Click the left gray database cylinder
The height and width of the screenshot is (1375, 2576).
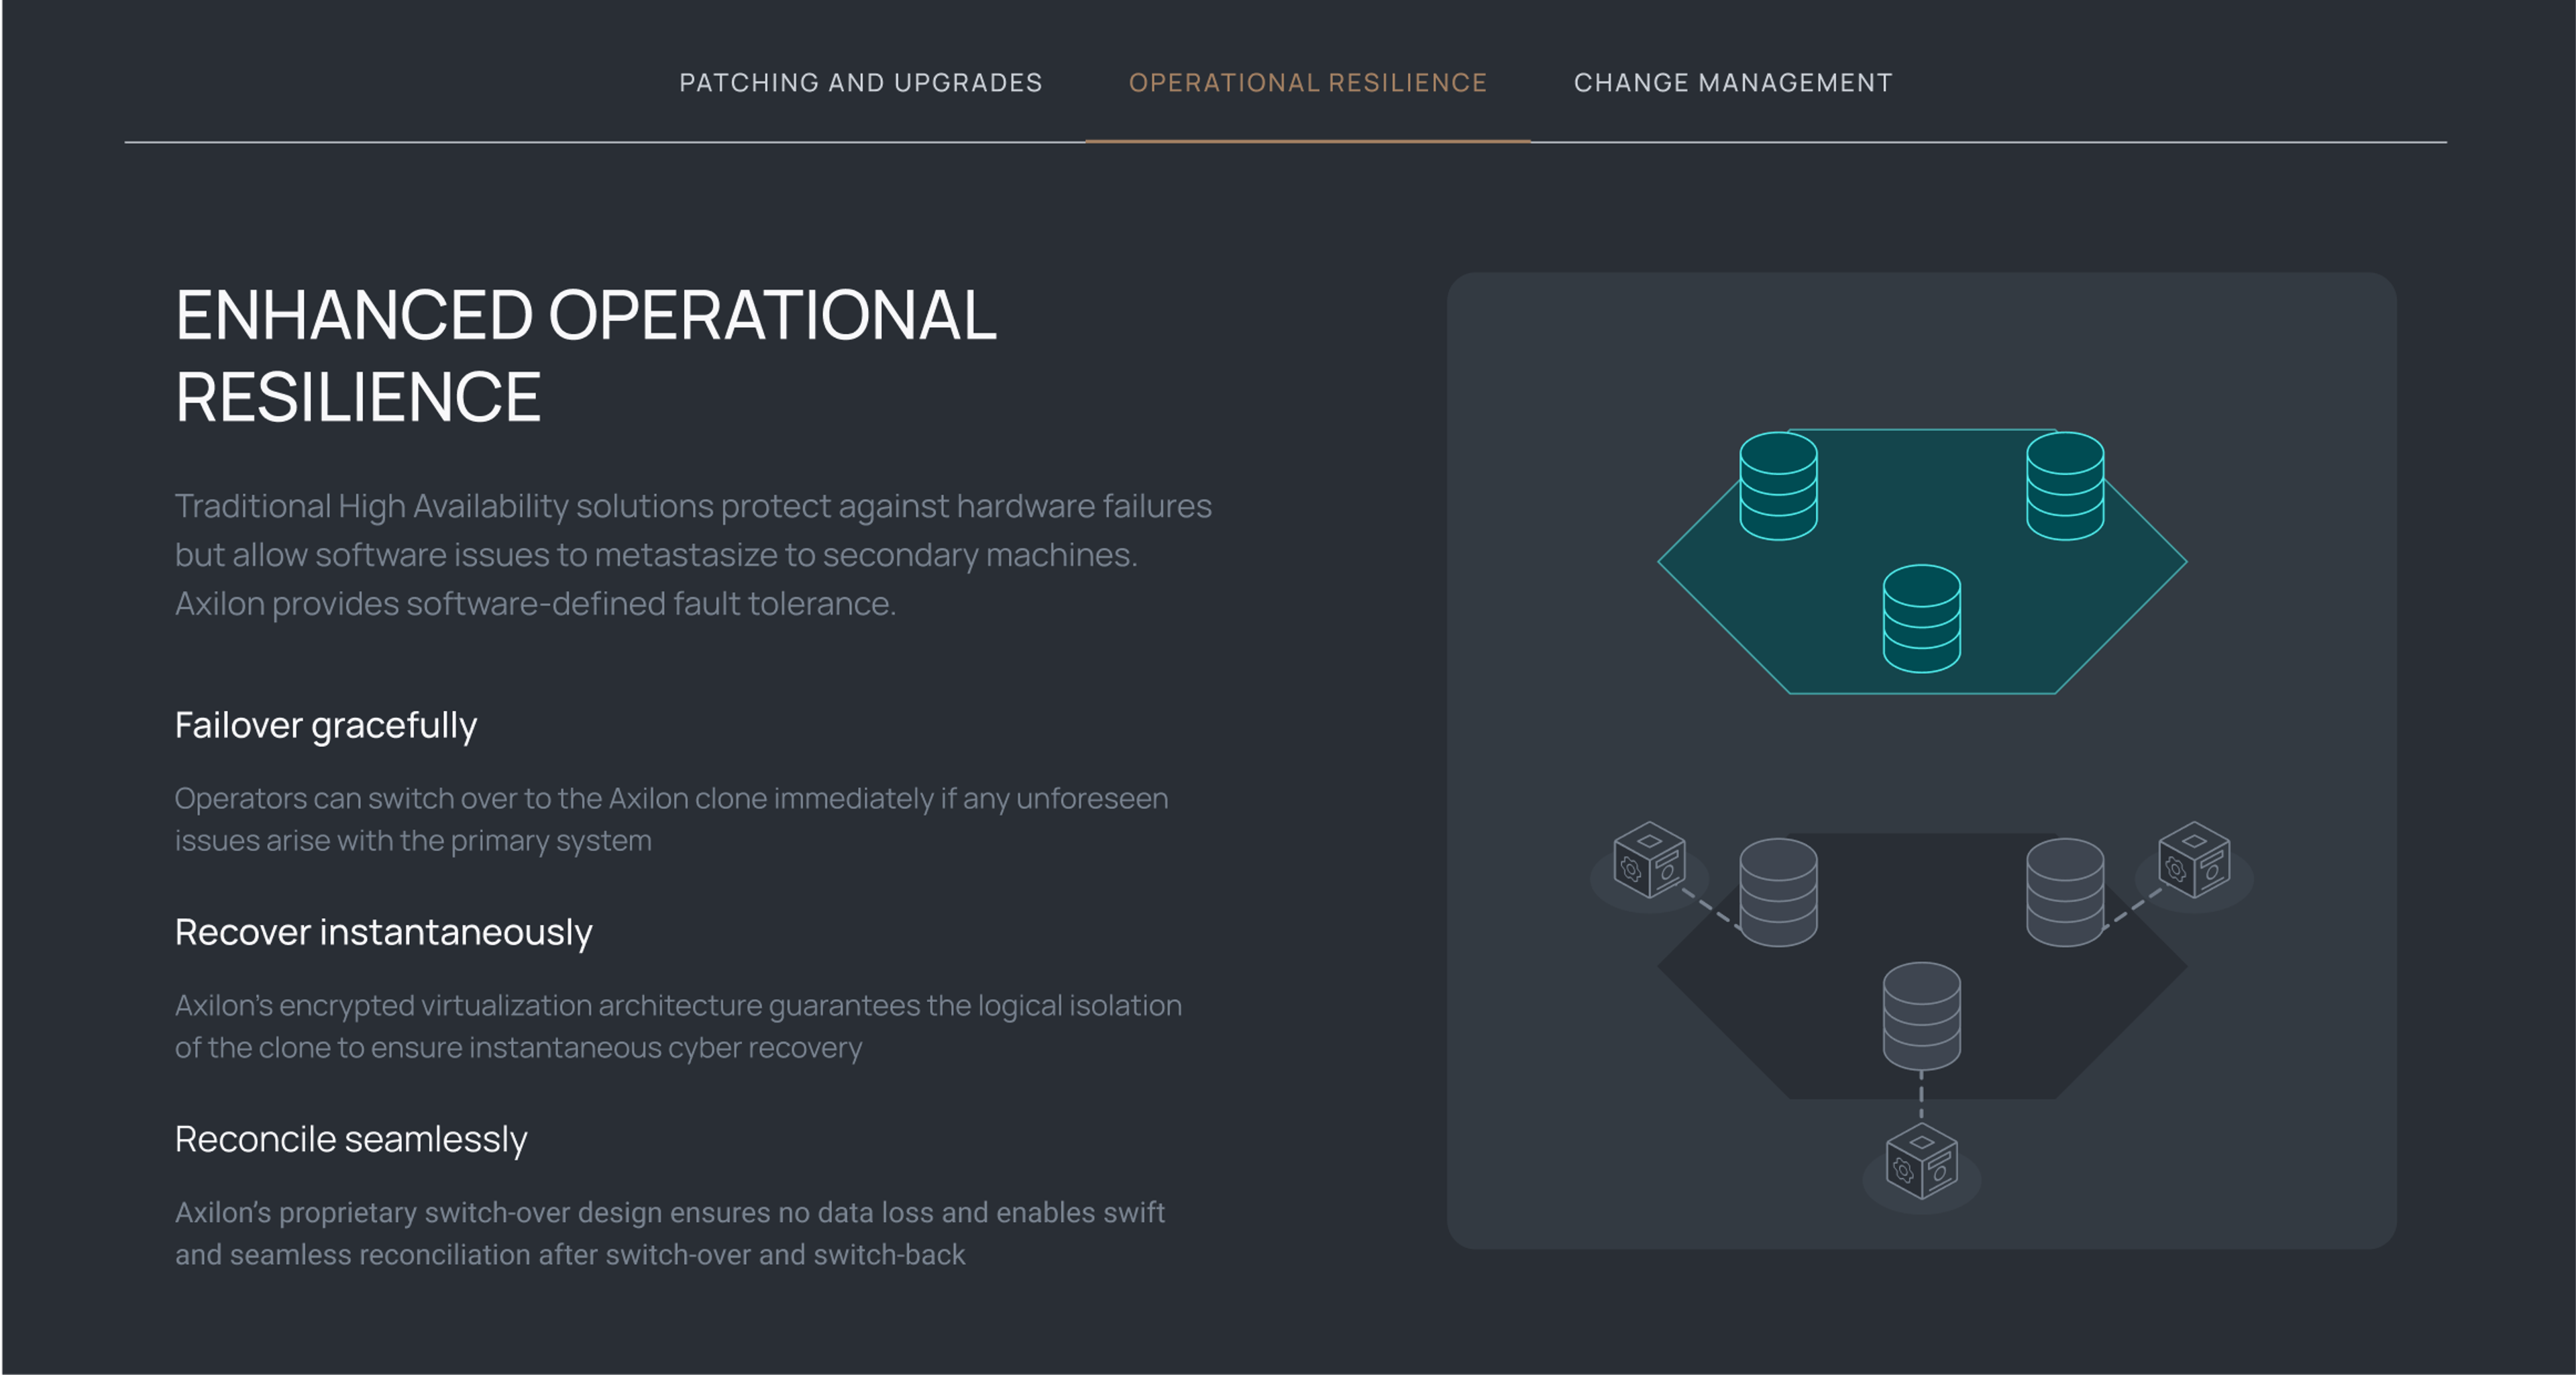click(x=1778, y=892)
